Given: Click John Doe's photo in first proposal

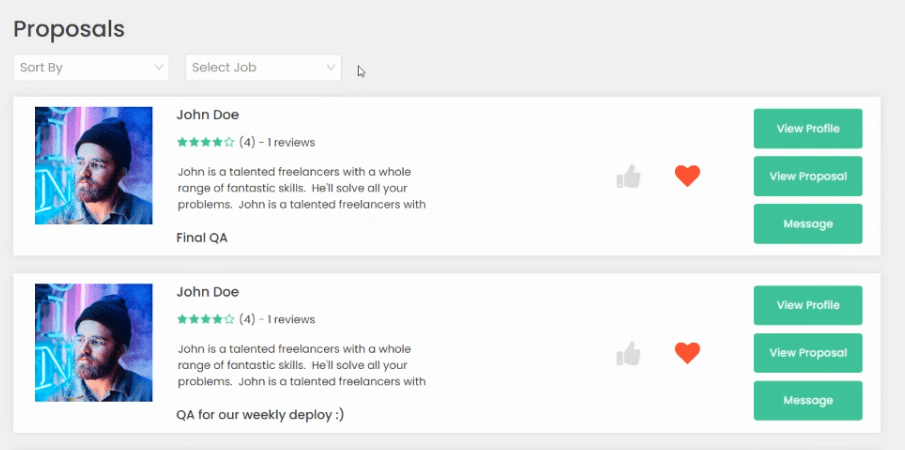Looking at the screenshot, I should pyautogui.click(x=94, y=166).
